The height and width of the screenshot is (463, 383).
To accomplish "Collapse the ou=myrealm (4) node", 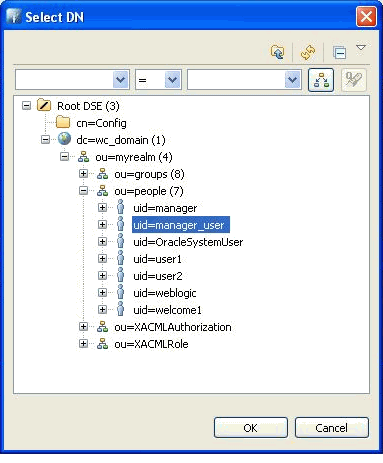I will (x=64, y=157).
